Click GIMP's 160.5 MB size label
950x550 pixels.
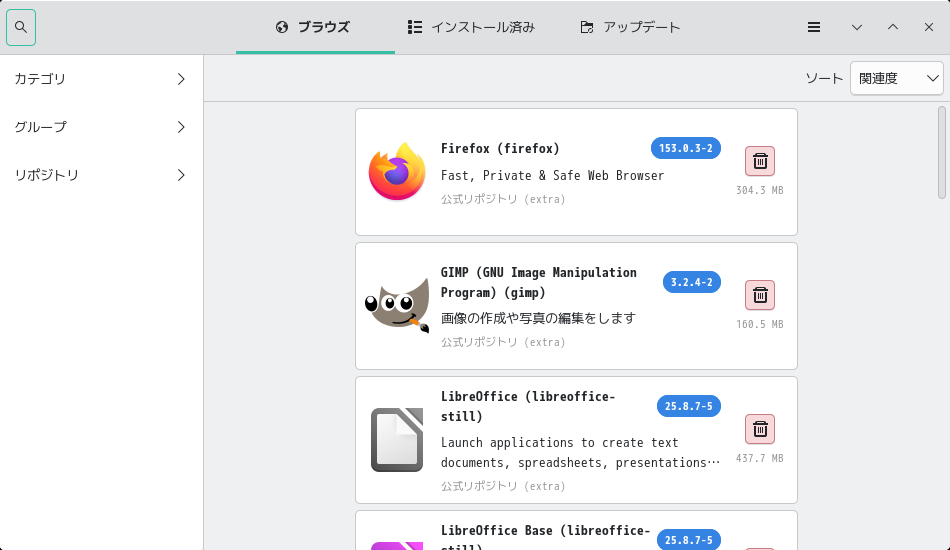tap(760, 324)
